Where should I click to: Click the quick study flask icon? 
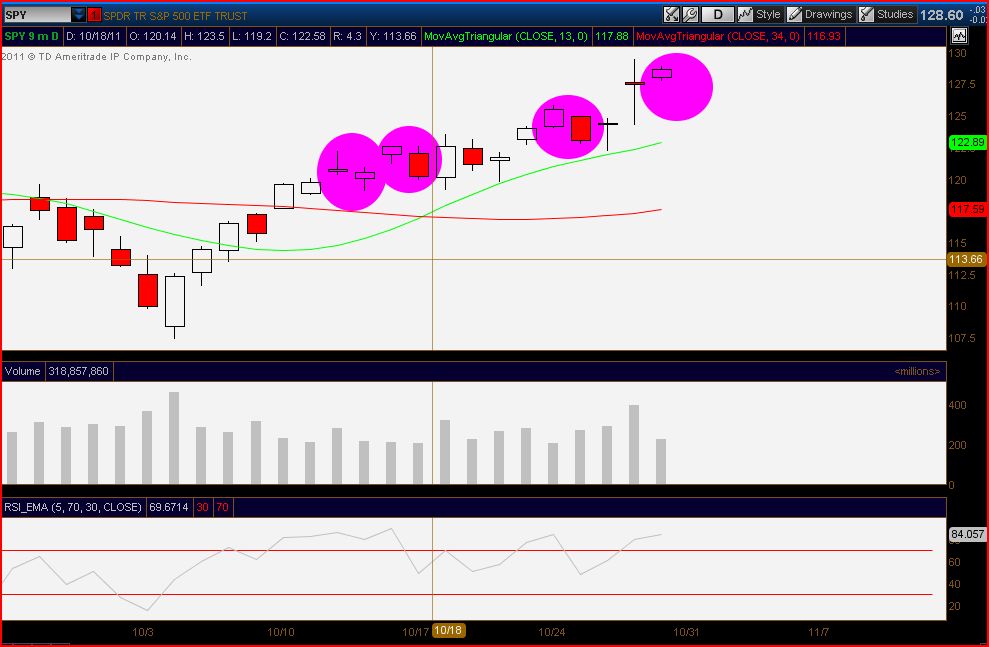(672, 15)
